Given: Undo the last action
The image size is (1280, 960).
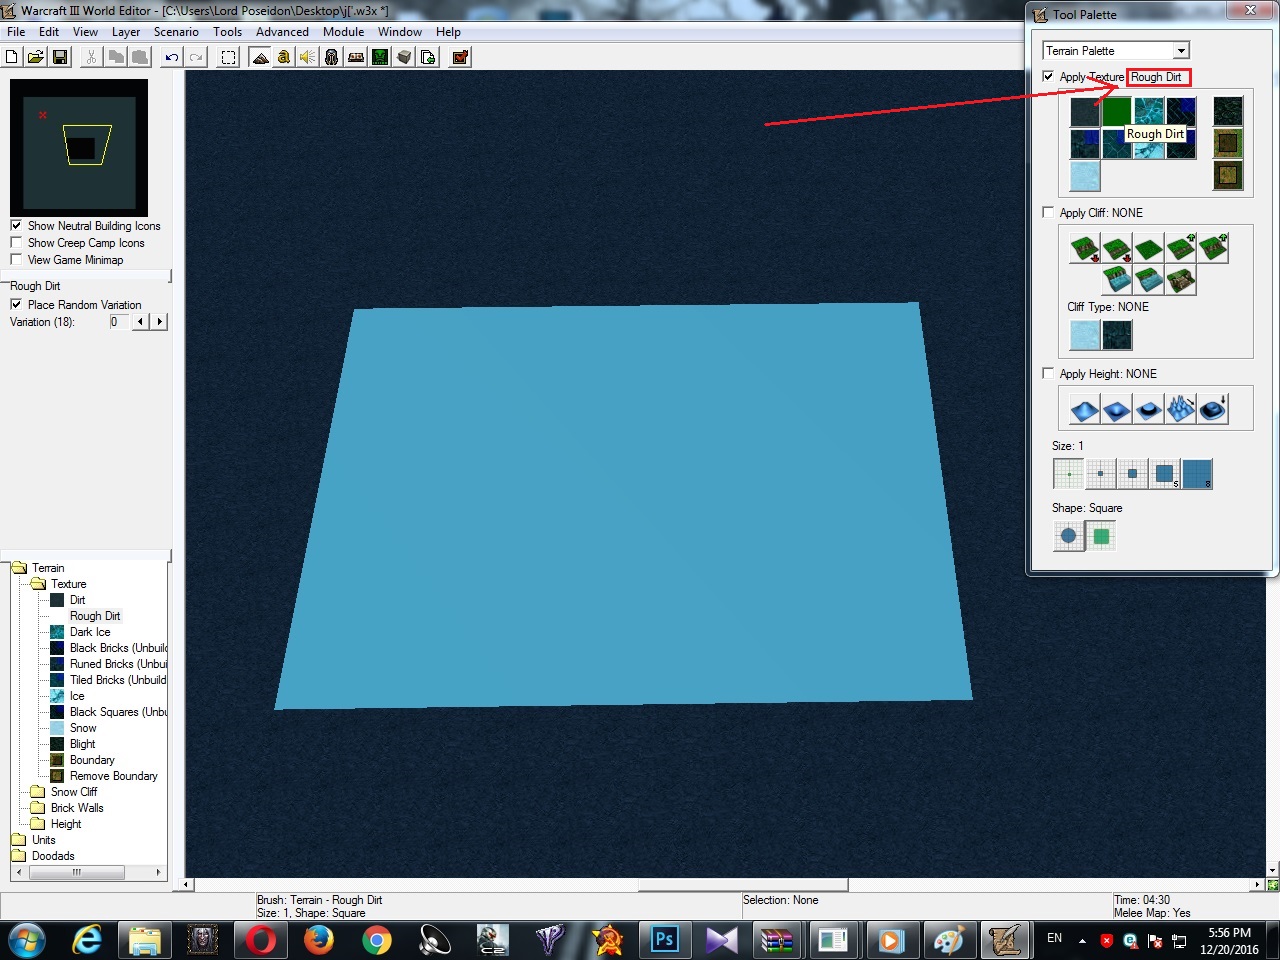Looking at the screenshot, I should click(x=172, y=57).
